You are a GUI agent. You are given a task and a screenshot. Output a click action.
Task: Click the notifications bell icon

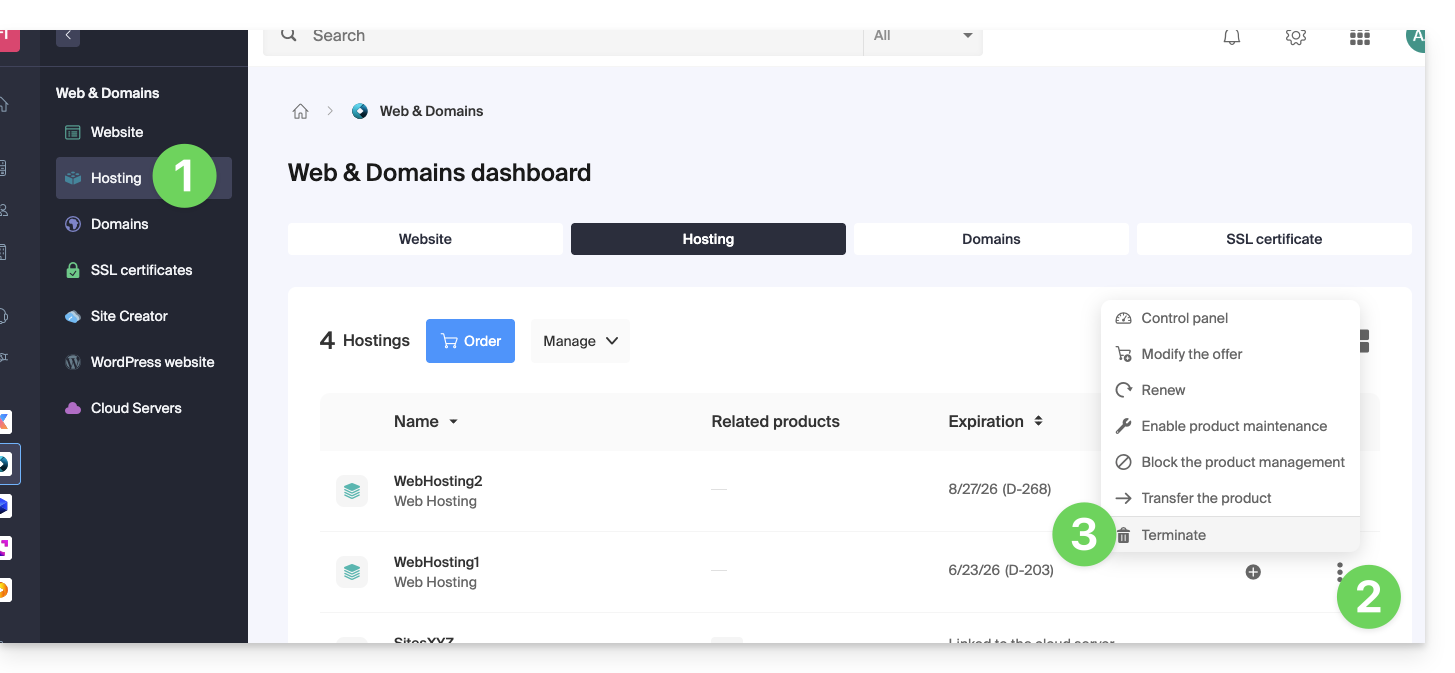[x=1232, y=37]
